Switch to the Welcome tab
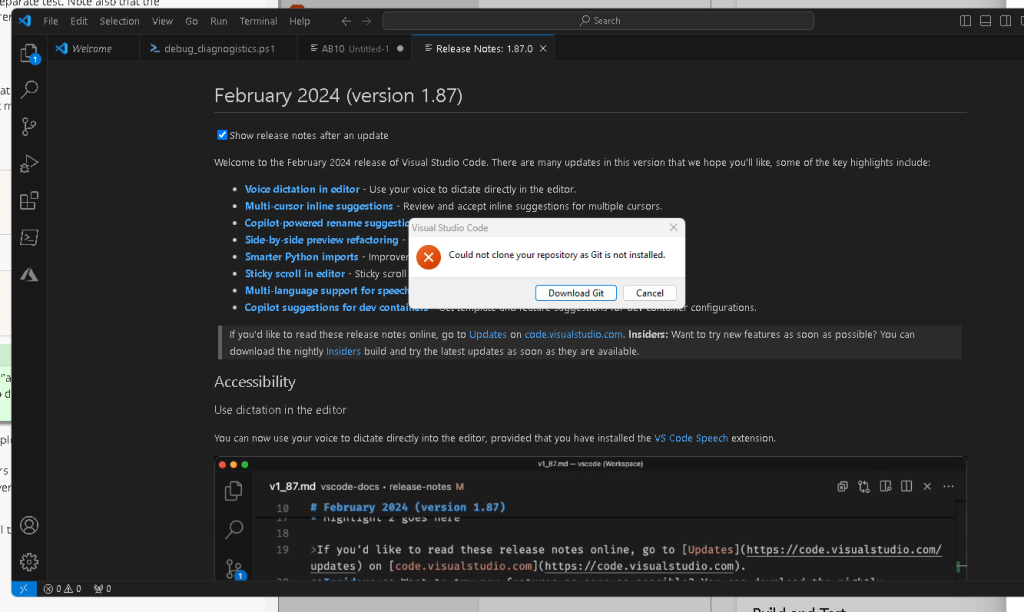 93,48
